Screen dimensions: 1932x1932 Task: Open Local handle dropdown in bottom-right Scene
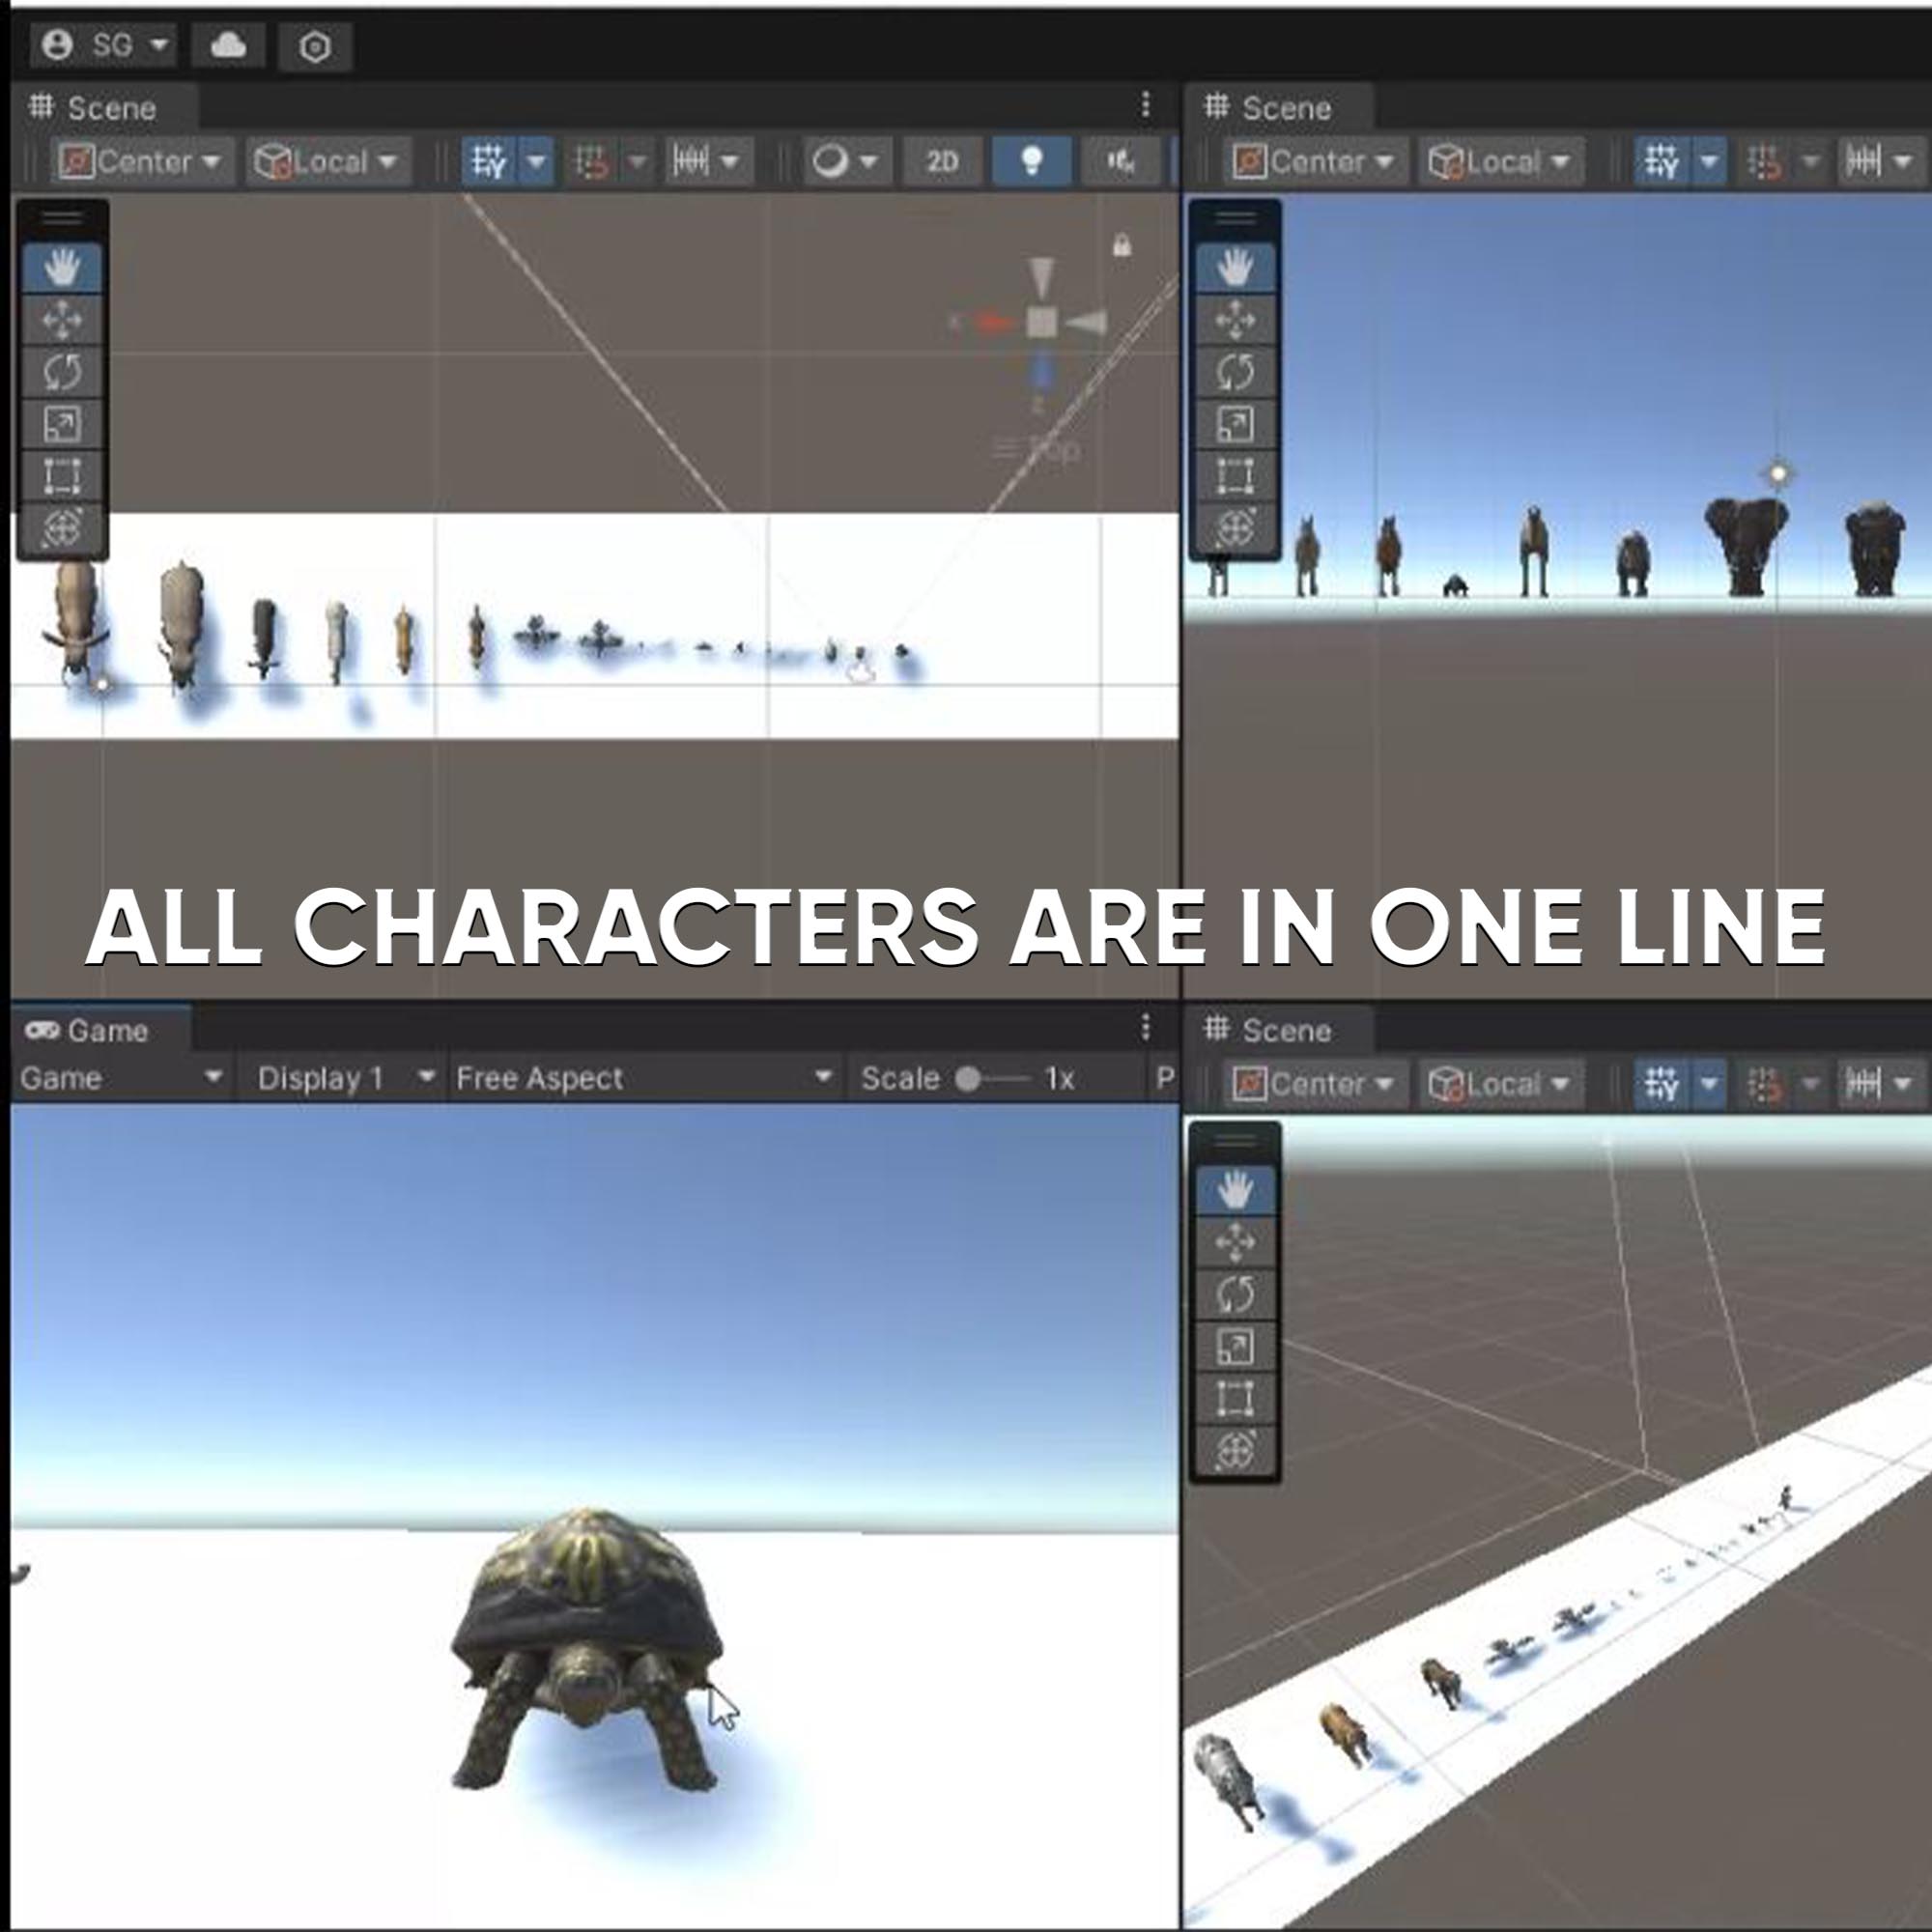pyautogui.click(x=1501, y=1083)
